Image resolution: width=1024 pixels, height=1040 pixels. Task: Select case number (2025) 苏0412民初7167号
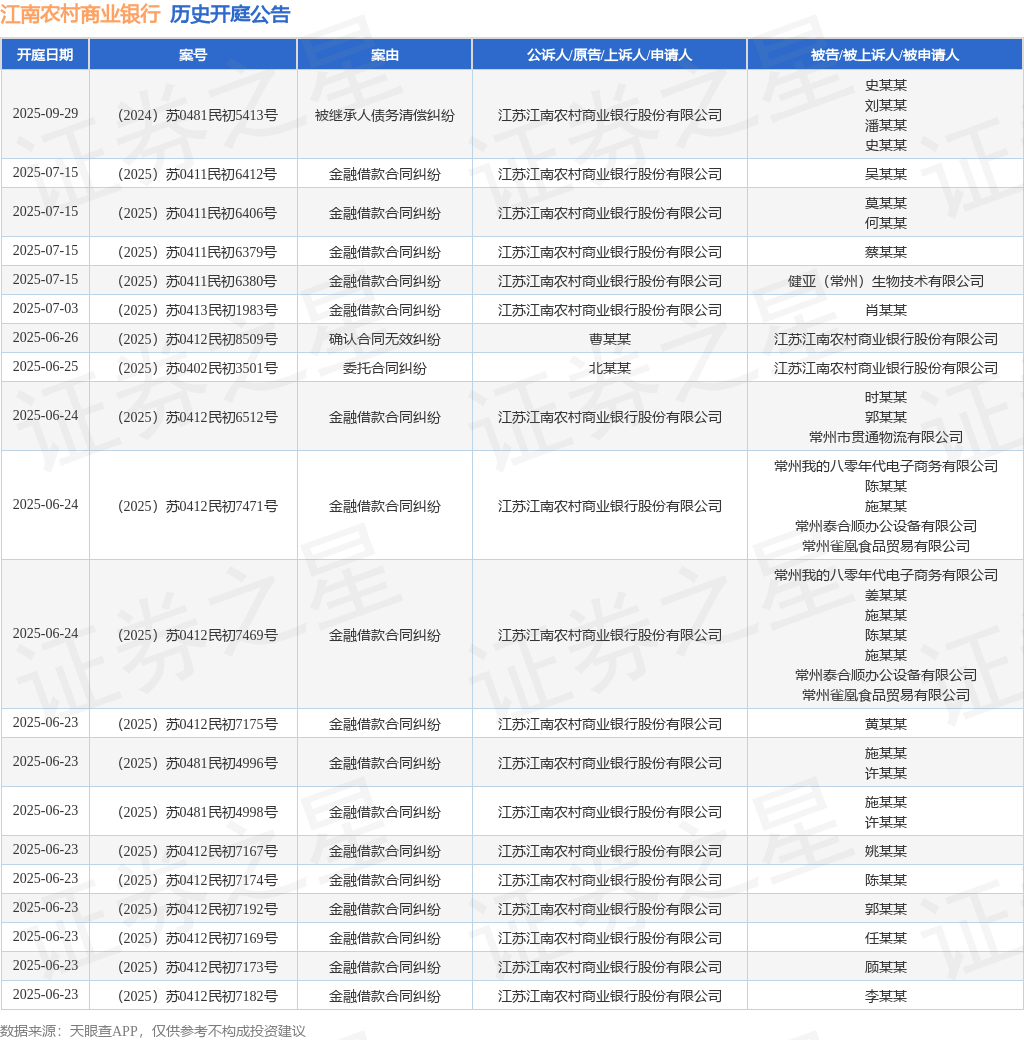tap(198, 852)
